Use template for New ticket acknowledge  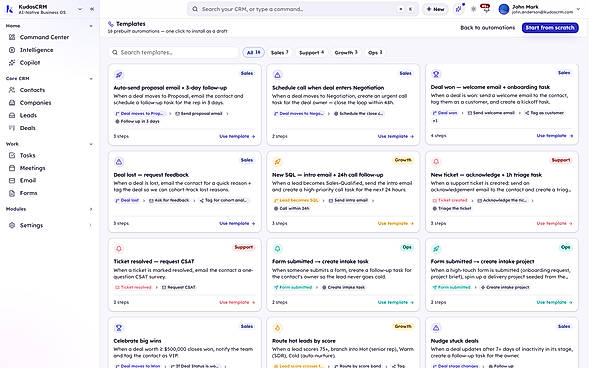(555, 223)
